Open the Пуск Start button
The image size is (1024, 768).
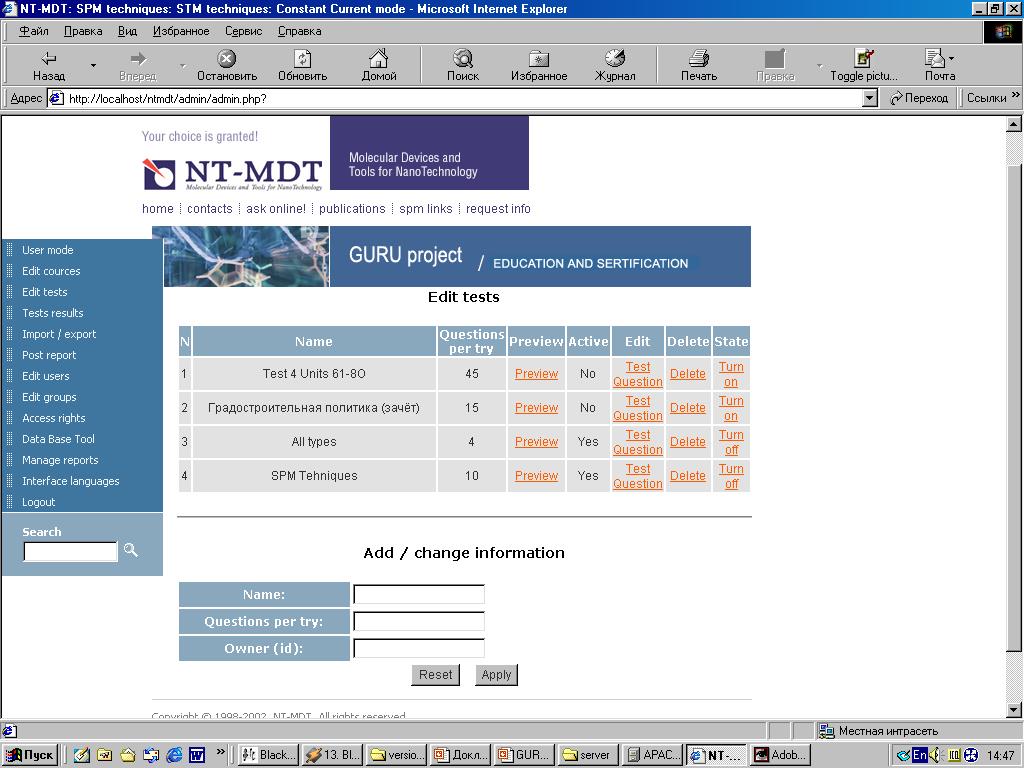30,755
